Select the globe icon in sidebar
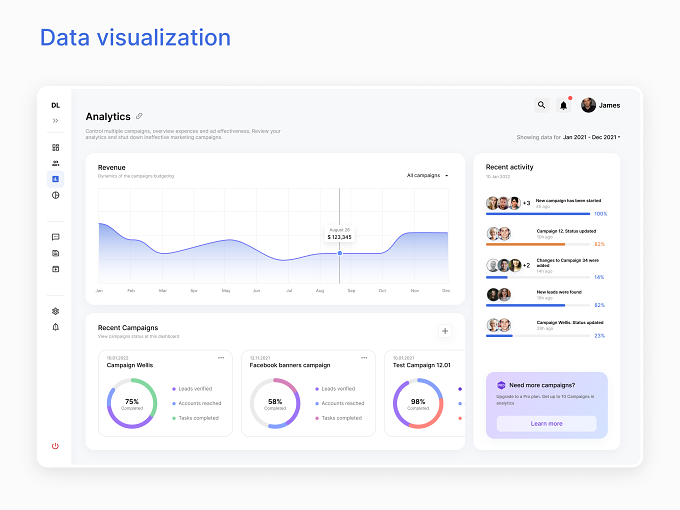Image resolution: width=680 pixels, height=510 pixels. [x=56, y=195]
